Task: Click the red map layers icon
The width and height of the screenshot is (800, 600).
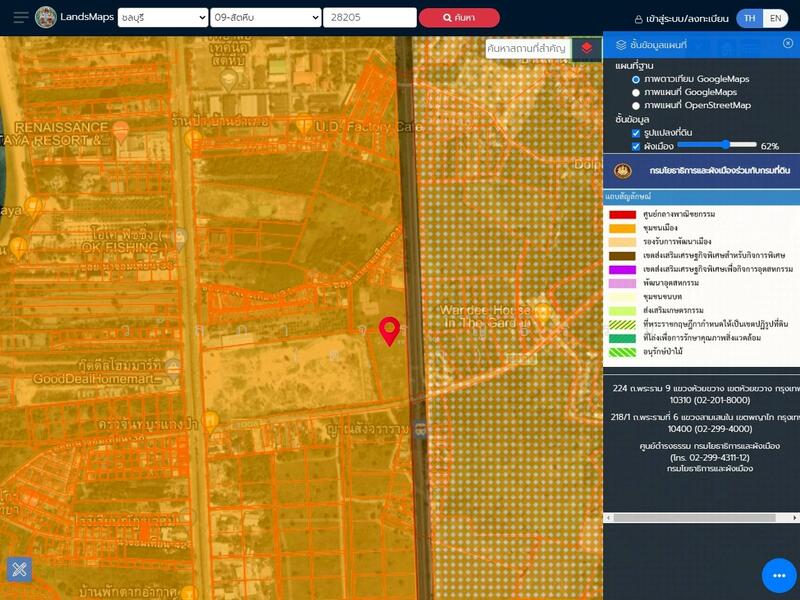Action: tap(587, 48)
